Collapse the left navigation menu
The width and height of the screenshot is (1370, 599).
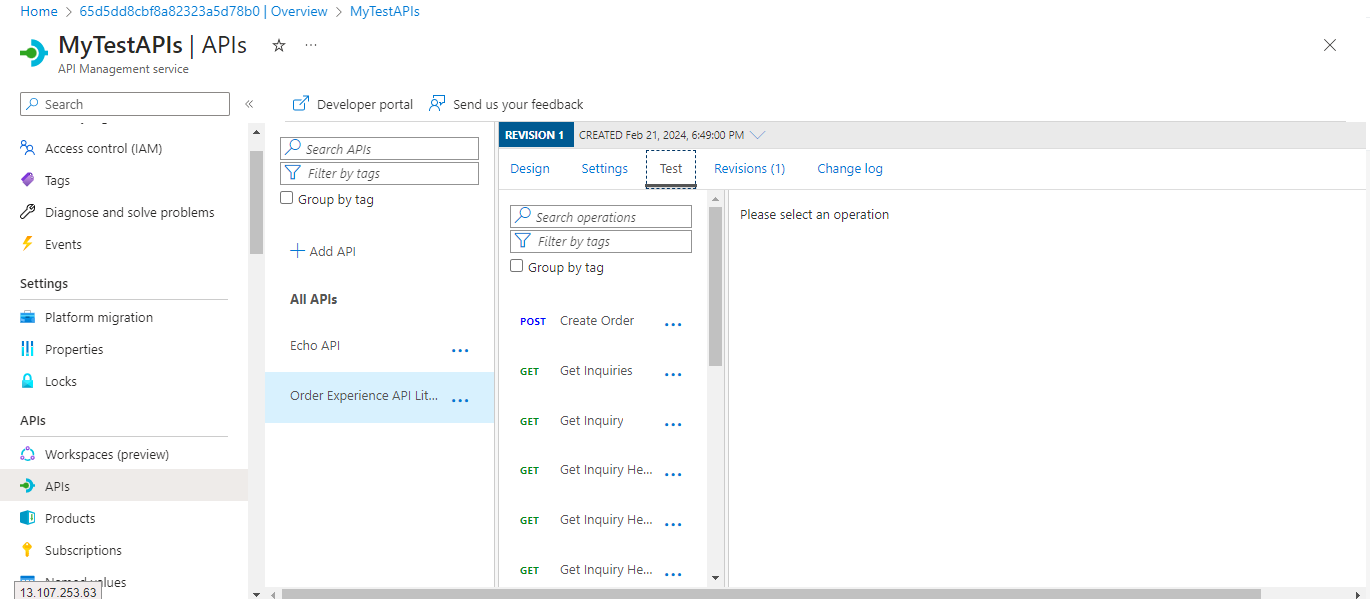(249, 104)
